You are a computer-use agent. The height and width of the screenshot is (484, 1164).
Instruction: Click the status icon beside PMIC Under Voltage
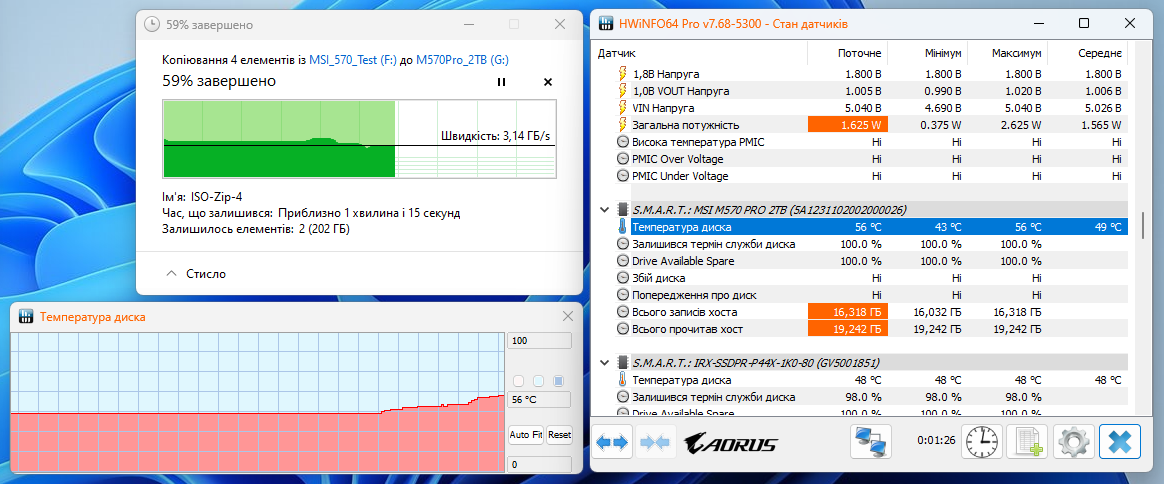point(622,176)
